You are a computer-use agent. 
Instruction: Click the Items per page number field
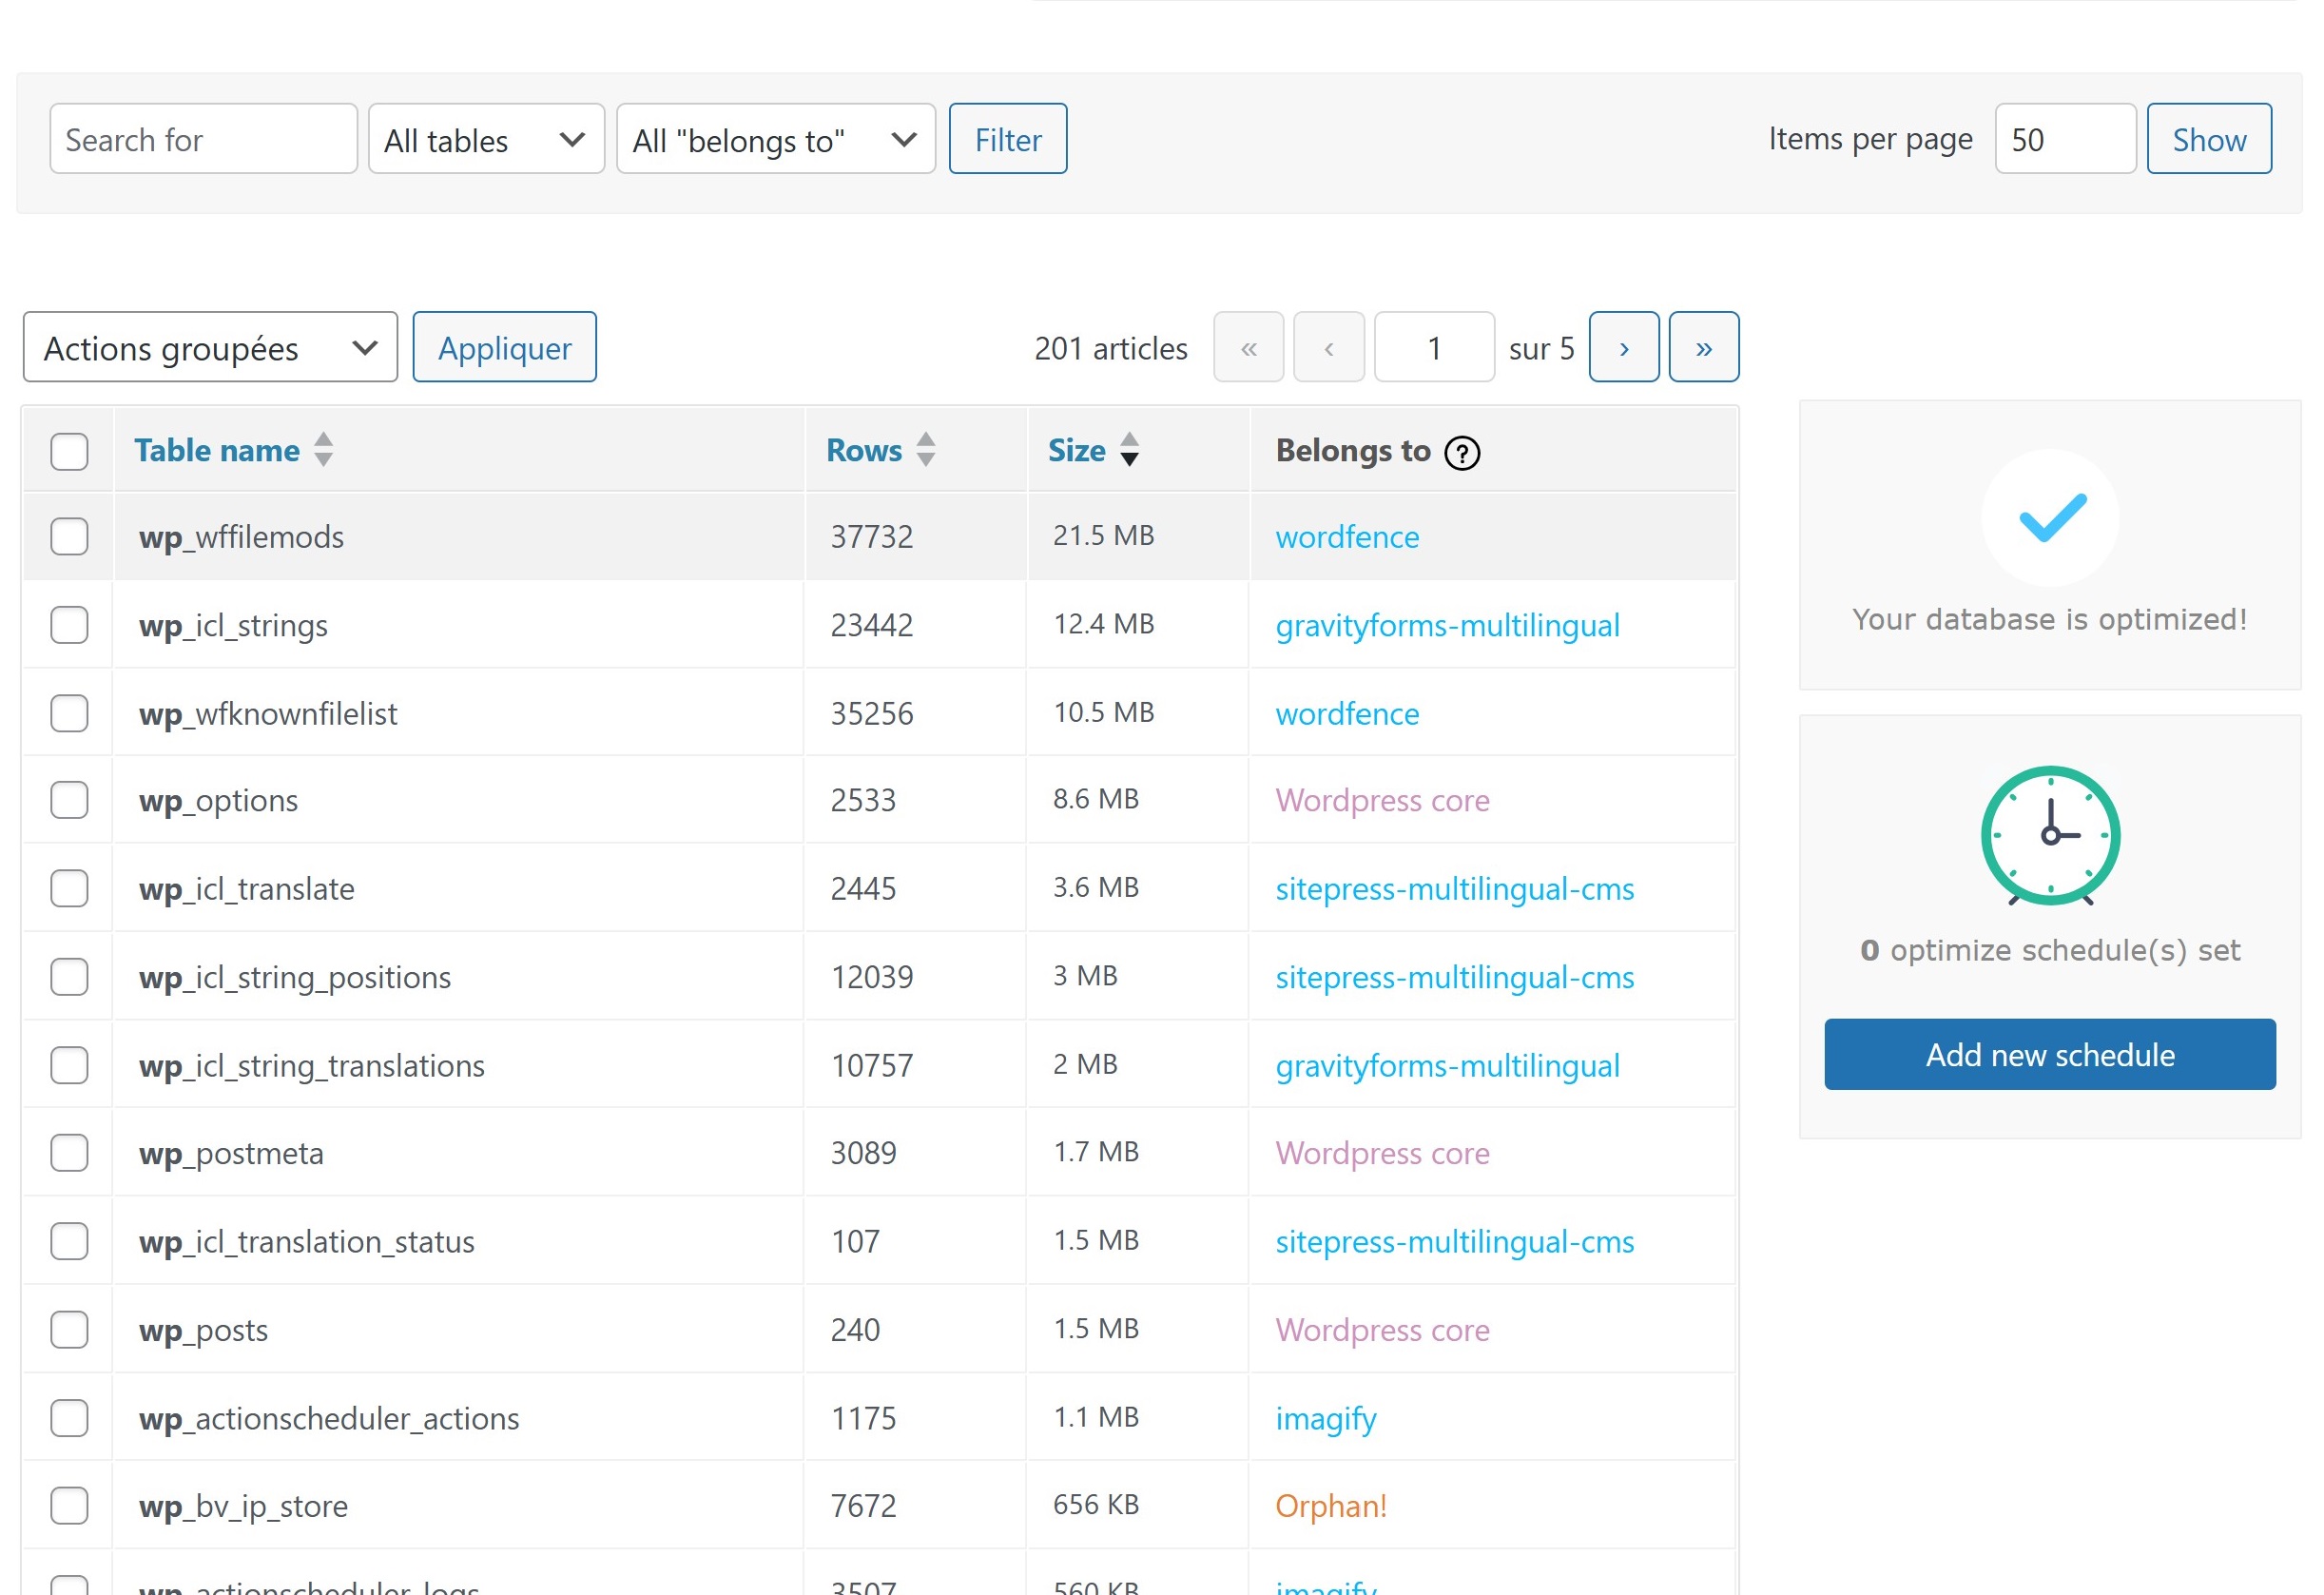tap(2064, 140)
